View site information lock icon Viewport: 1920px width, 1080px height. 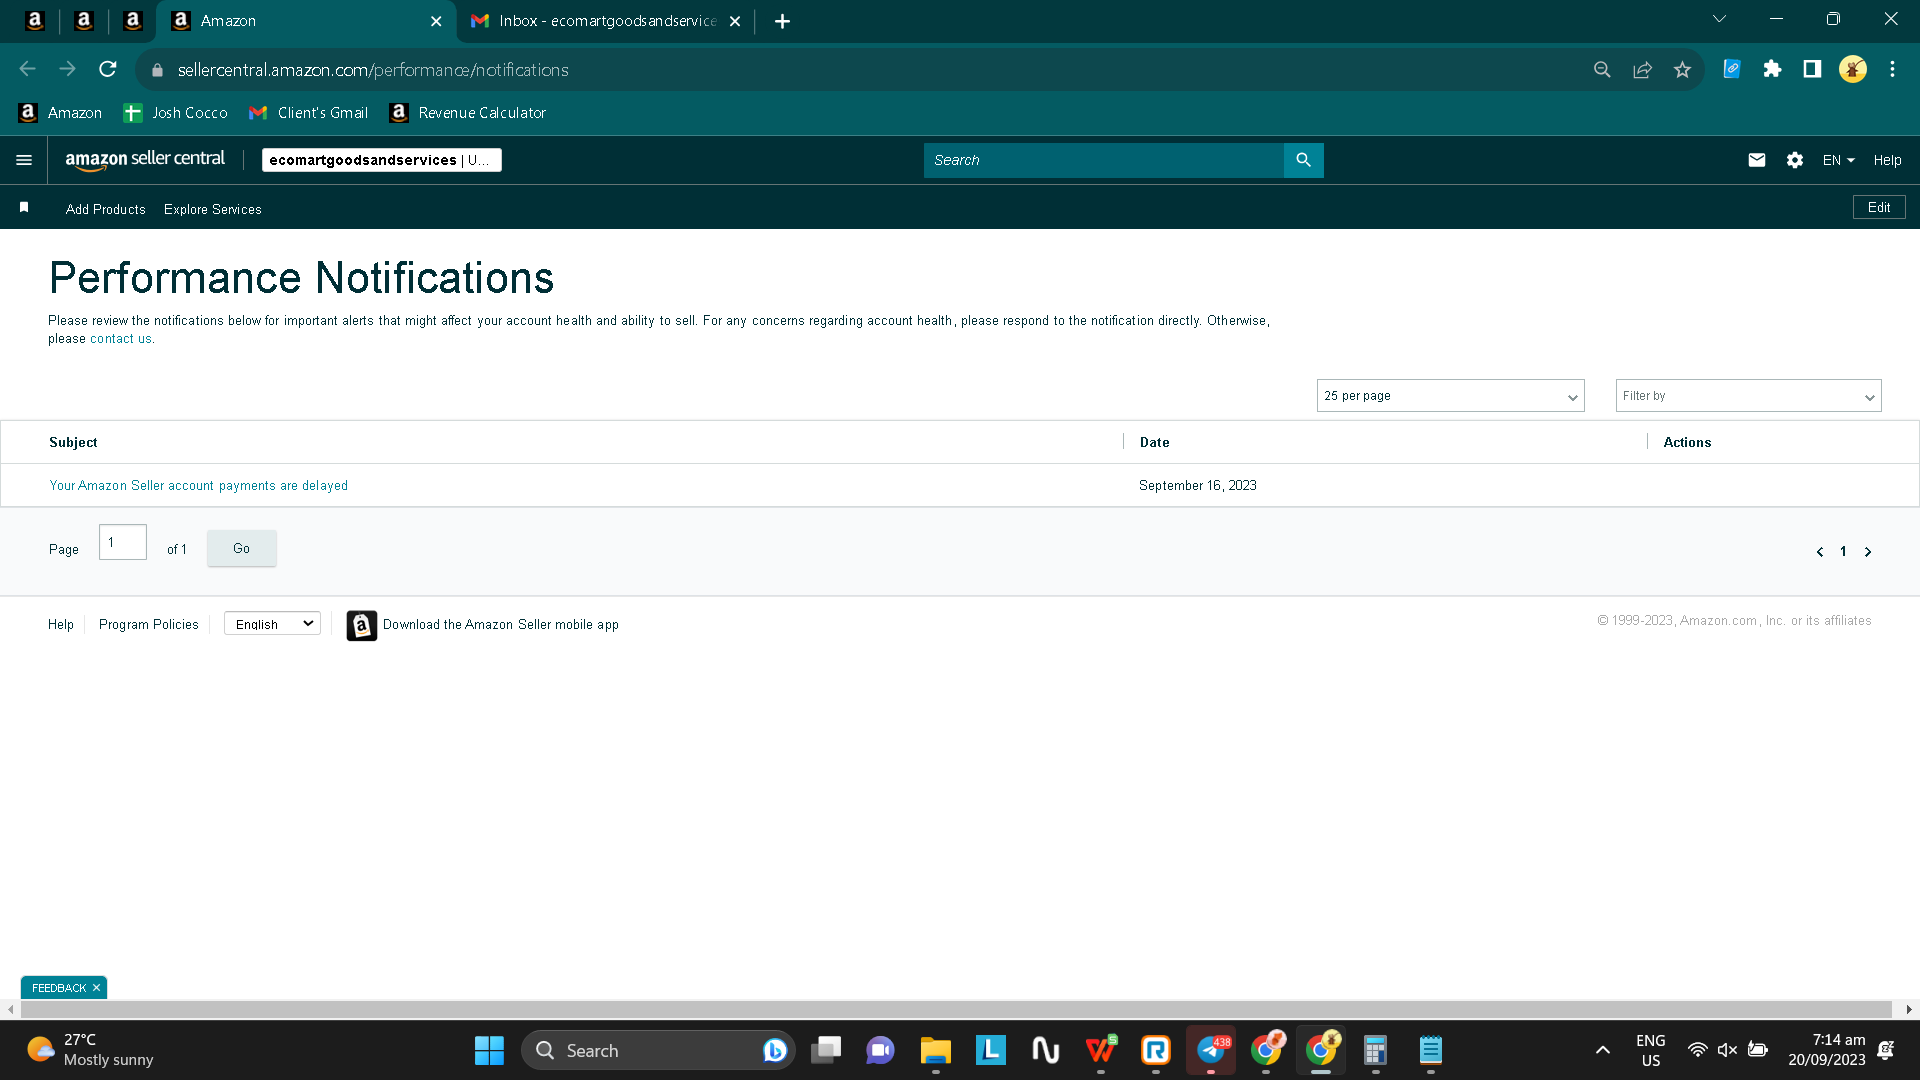[x=157, y=70]
